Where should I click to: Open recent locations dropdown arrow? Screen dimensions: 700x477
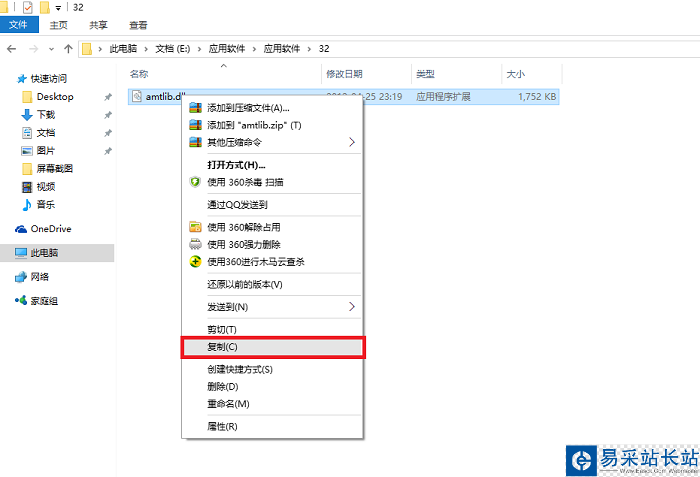51,49
